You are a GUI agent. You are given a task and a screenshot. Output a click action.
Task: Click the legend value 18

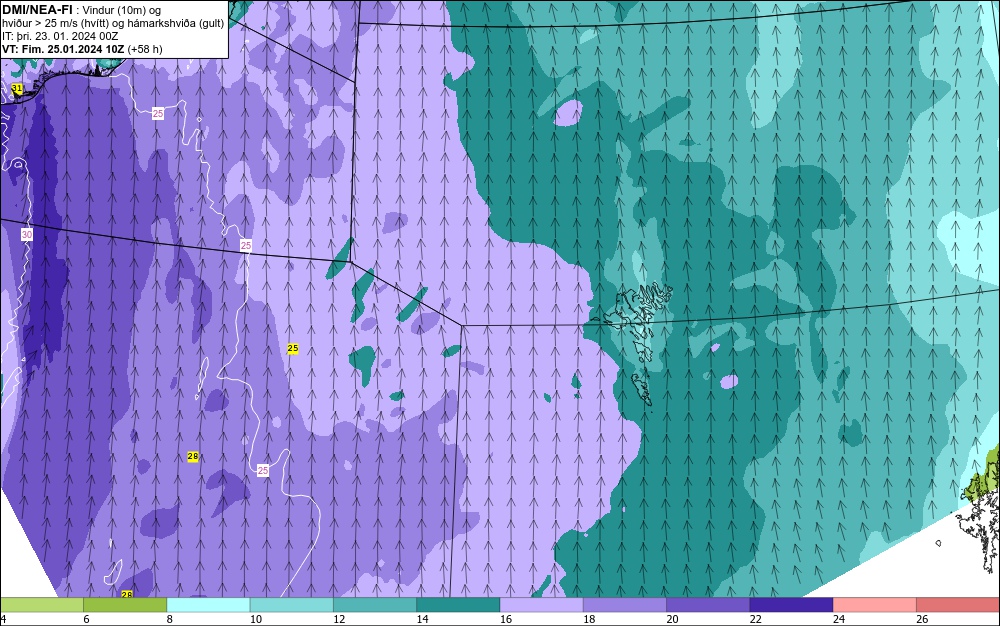[x=589, y=619]
